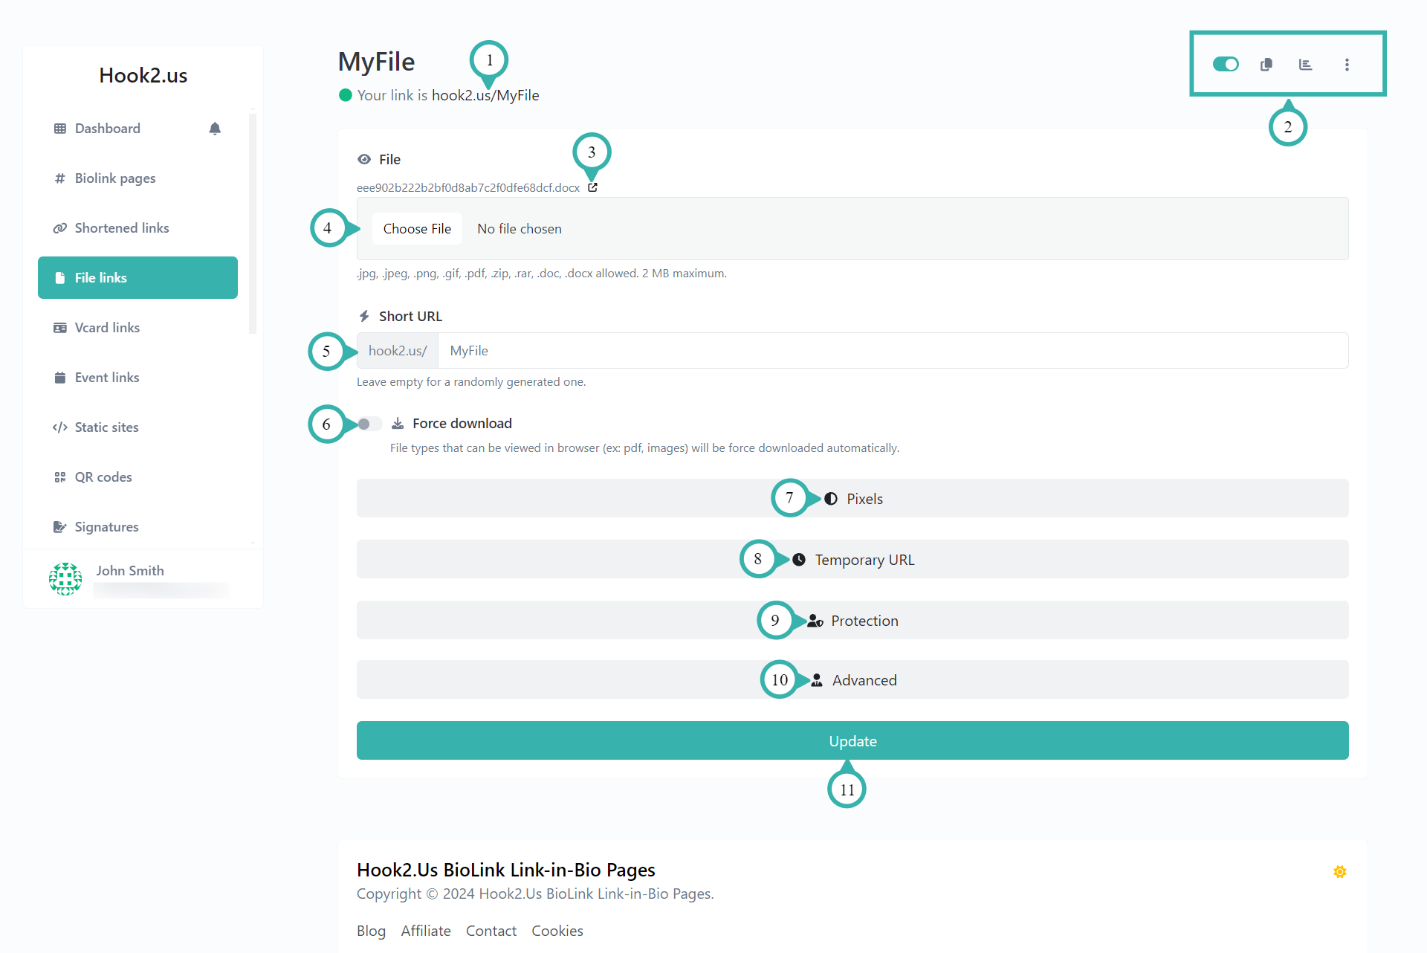Select the QR codes sidebar icon

[x=60, y=477]
